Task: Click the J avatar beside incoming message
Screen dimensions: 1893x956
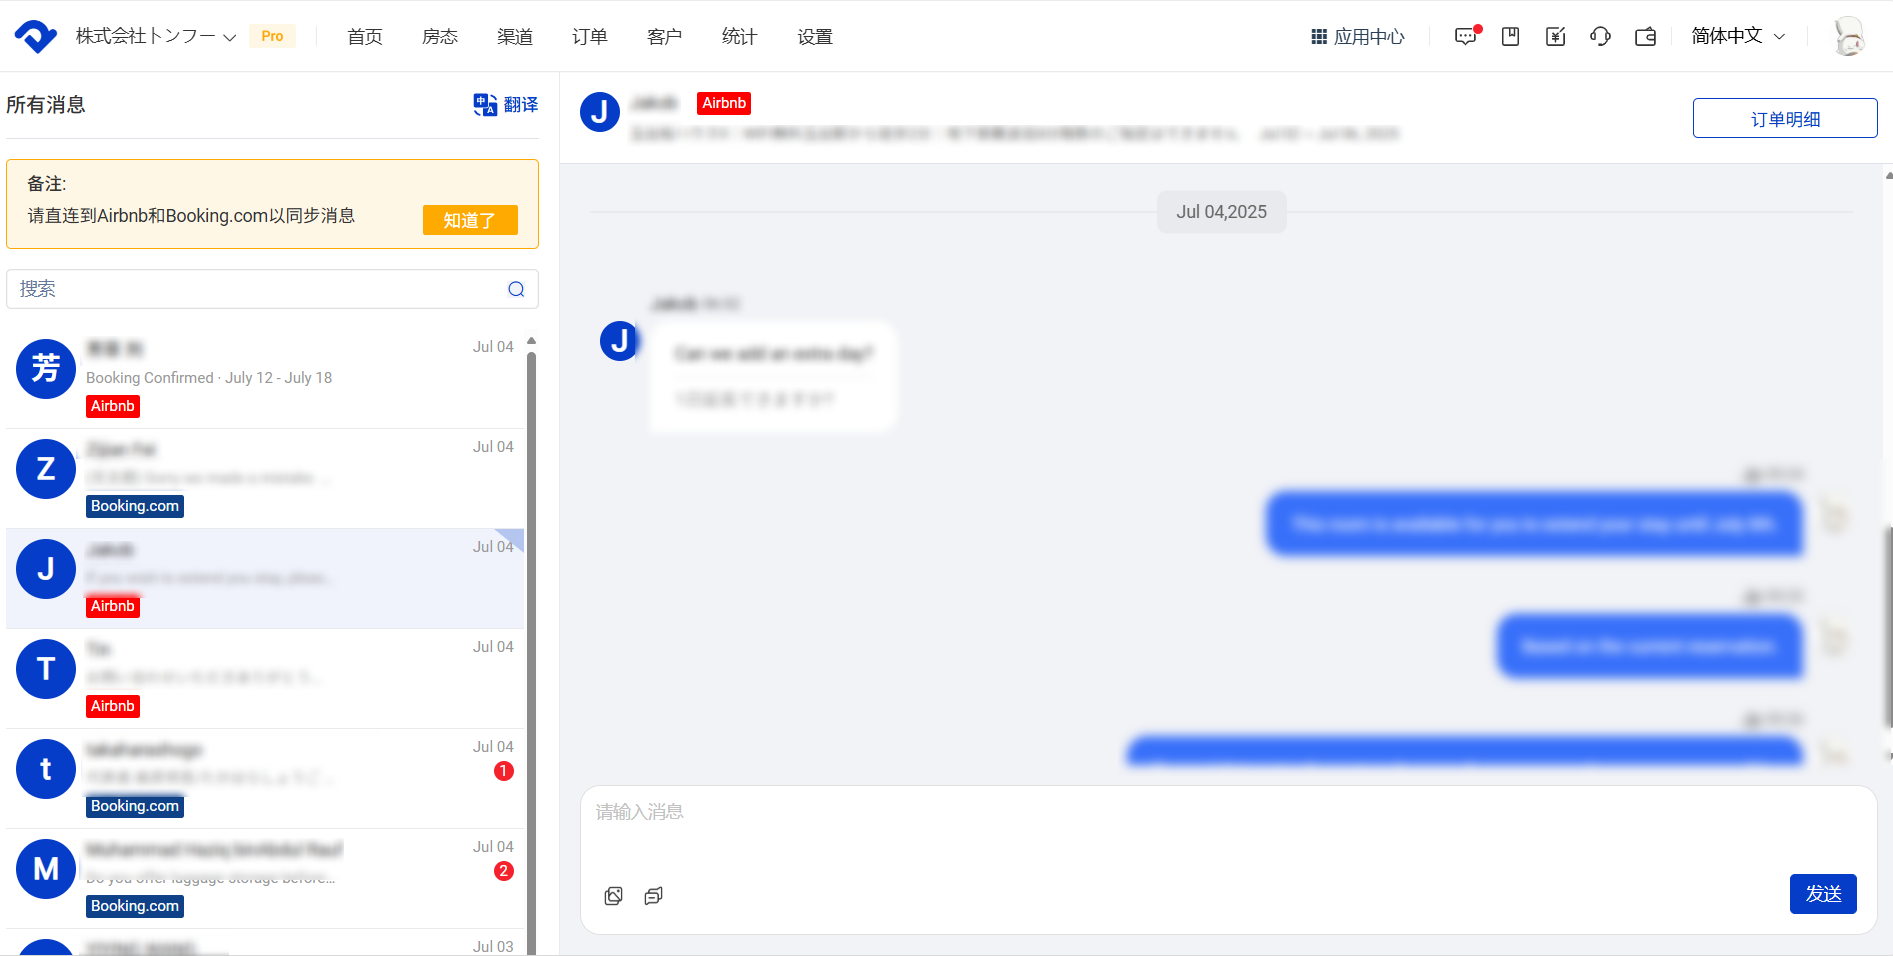Action: [619, 341]
